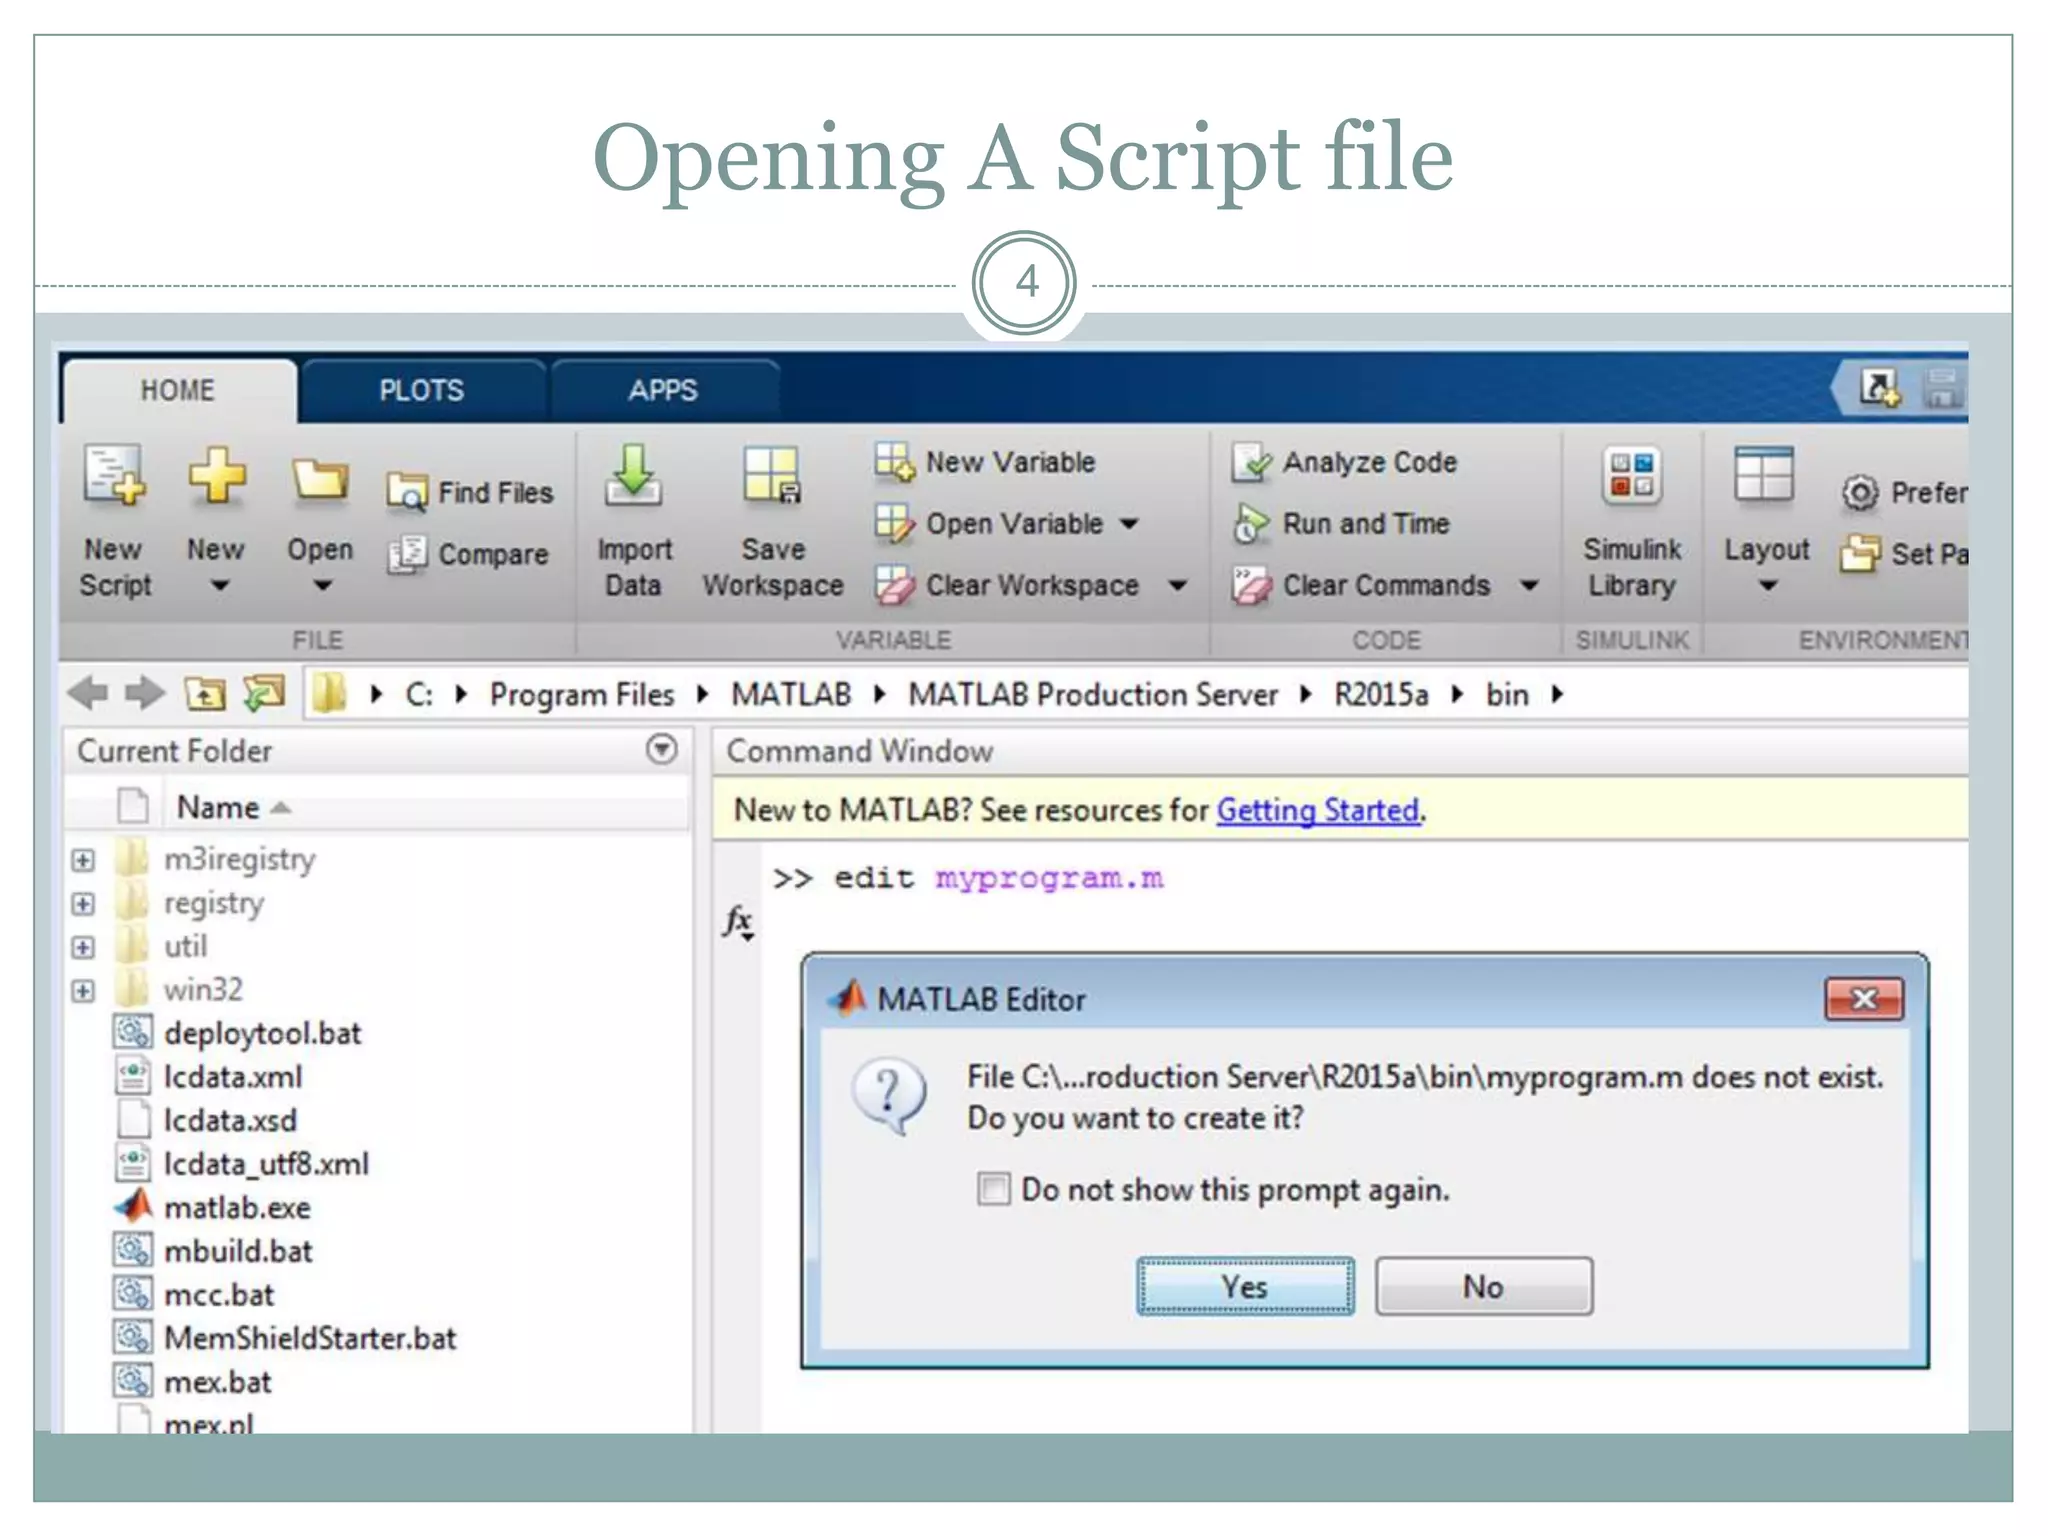Expand the registry folder node

pos(84,904)
